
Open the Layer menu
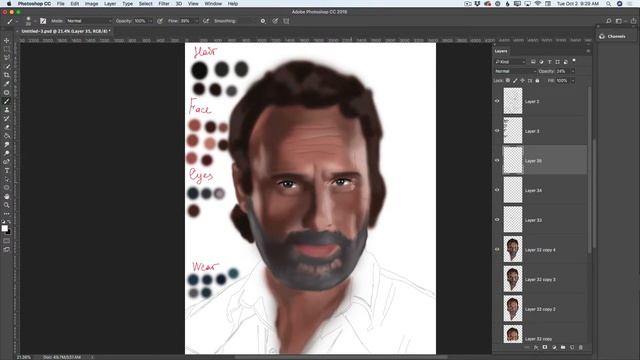point(110,4)
